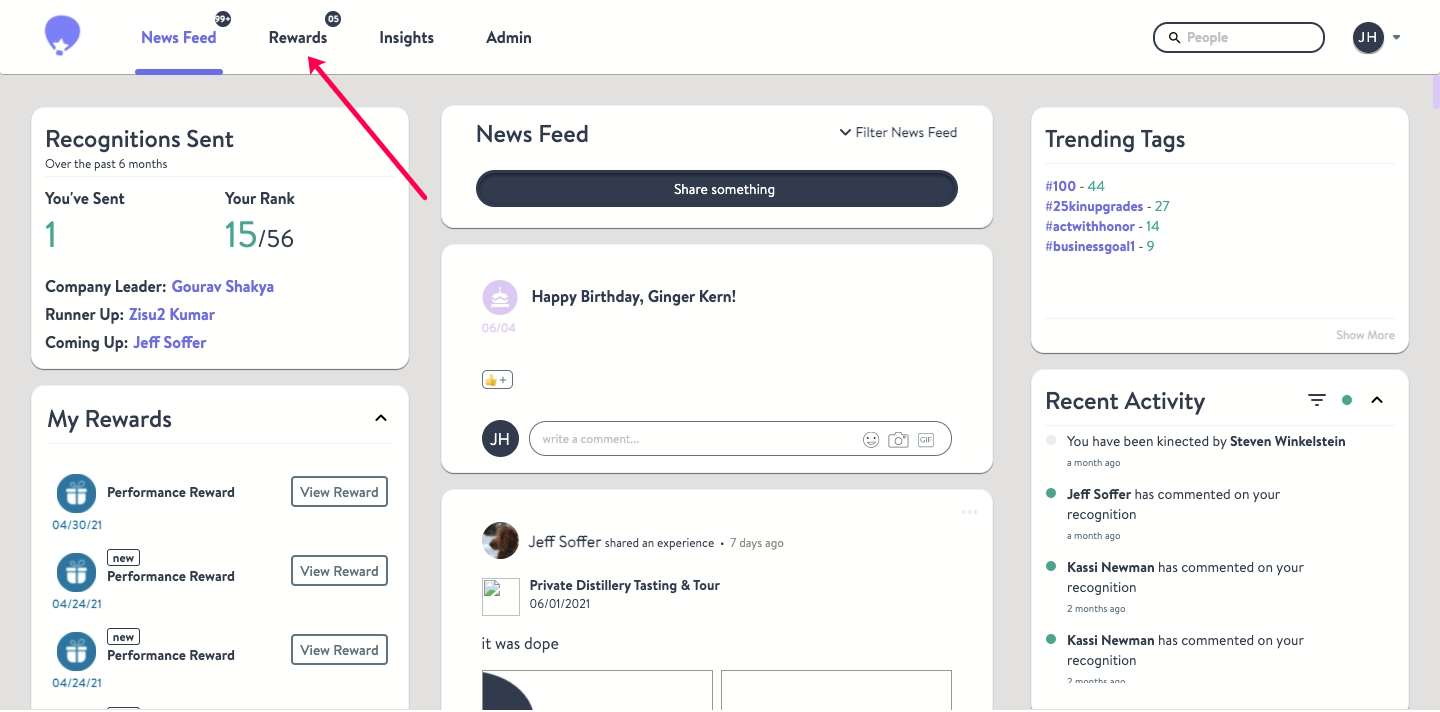Click the JH avatar beside comment box

(x=500, y=439)
